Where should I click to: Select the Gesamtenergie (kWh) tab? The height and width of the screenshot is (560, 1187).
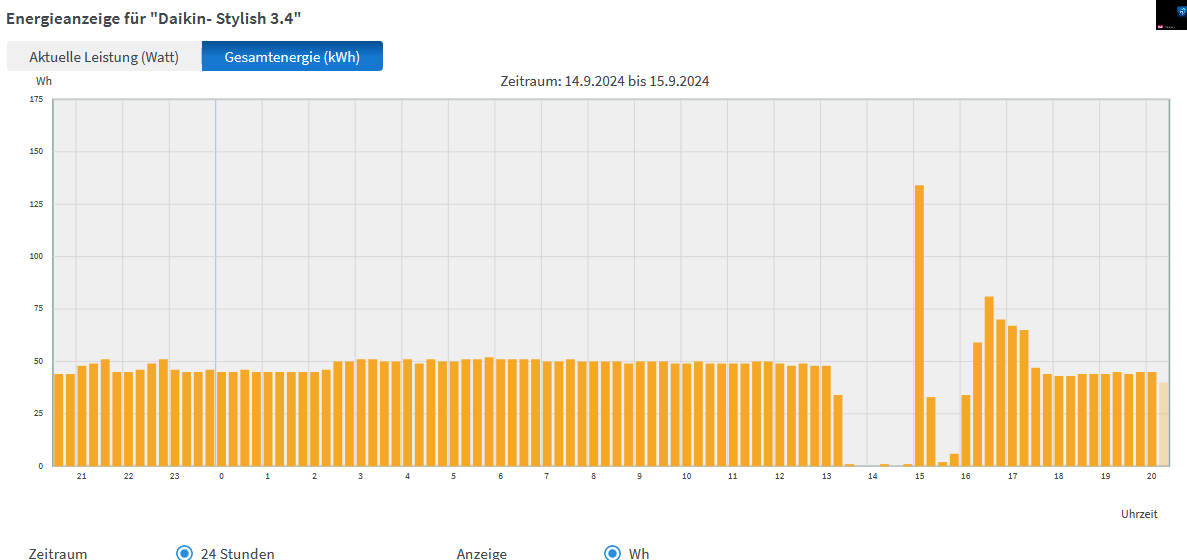(x=292, y=57)
